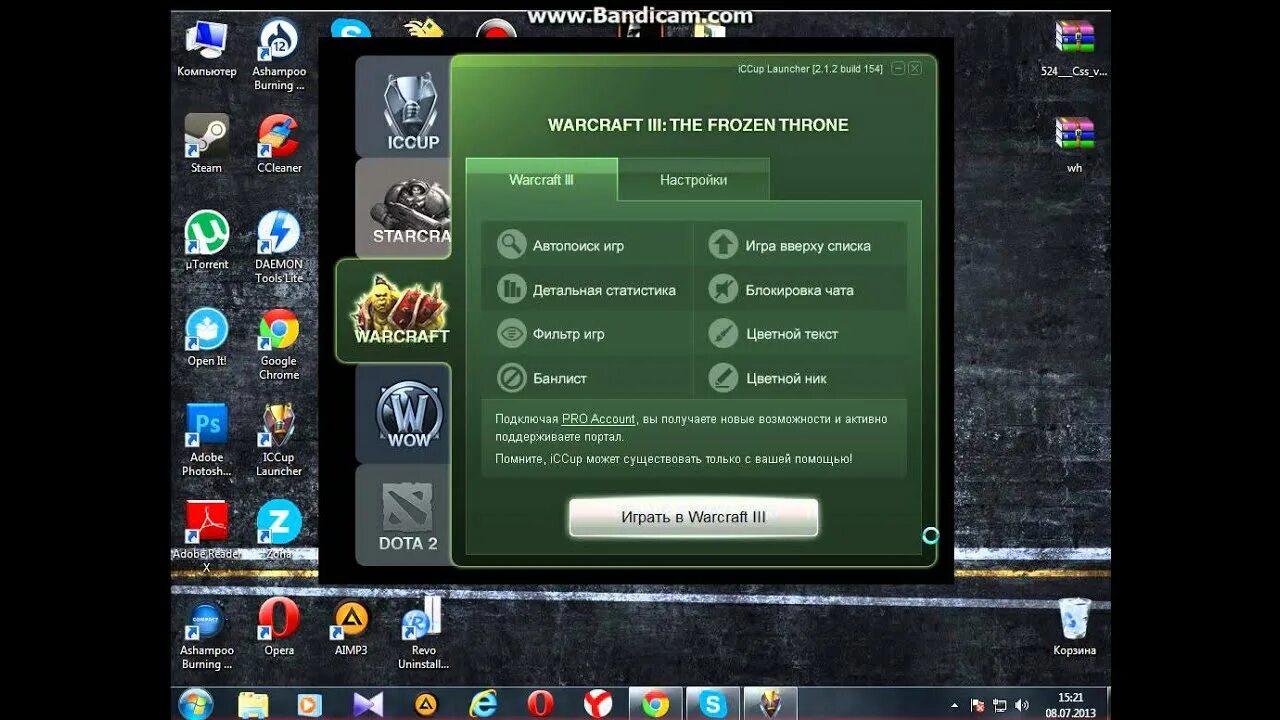Screen dimensions: 1280x720
Task: Select the Автопоиск игр label
Action: (578, 246)
